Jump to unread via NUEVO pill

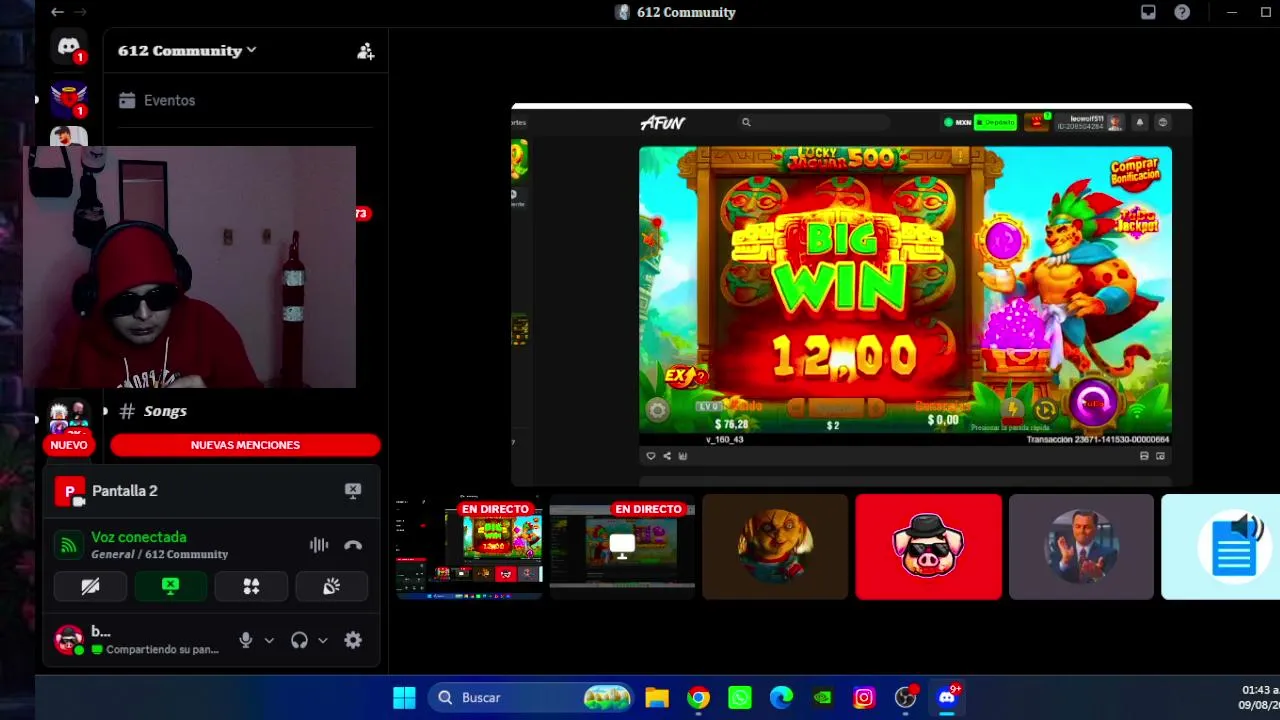[69, 445]
